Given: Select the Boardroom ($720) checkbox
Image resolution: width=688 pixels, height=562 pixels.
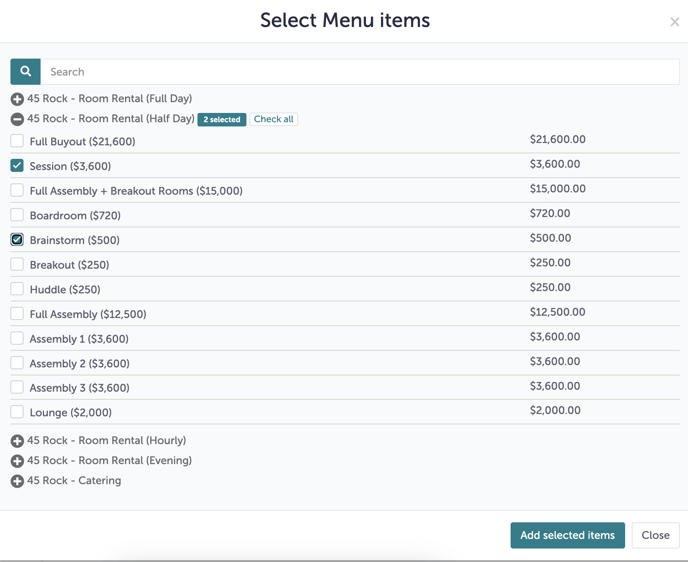Looking at the screenshot, I should tap(17, 215).
